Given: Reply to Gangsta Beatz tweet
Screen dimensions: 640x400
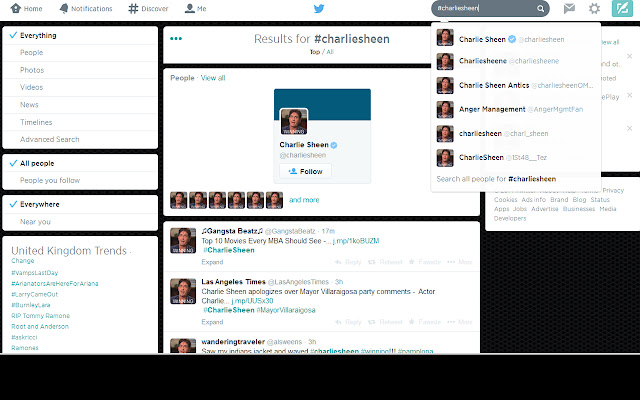Looking at the screenshot, I should point(348,262).
